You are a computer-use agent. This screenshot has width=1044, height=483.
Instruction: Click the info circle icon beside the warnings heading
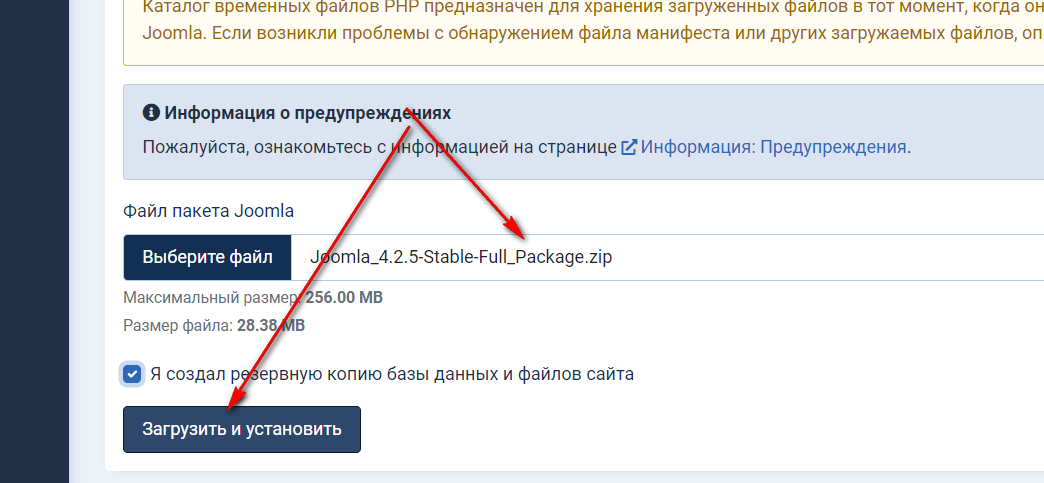(151, 112)
